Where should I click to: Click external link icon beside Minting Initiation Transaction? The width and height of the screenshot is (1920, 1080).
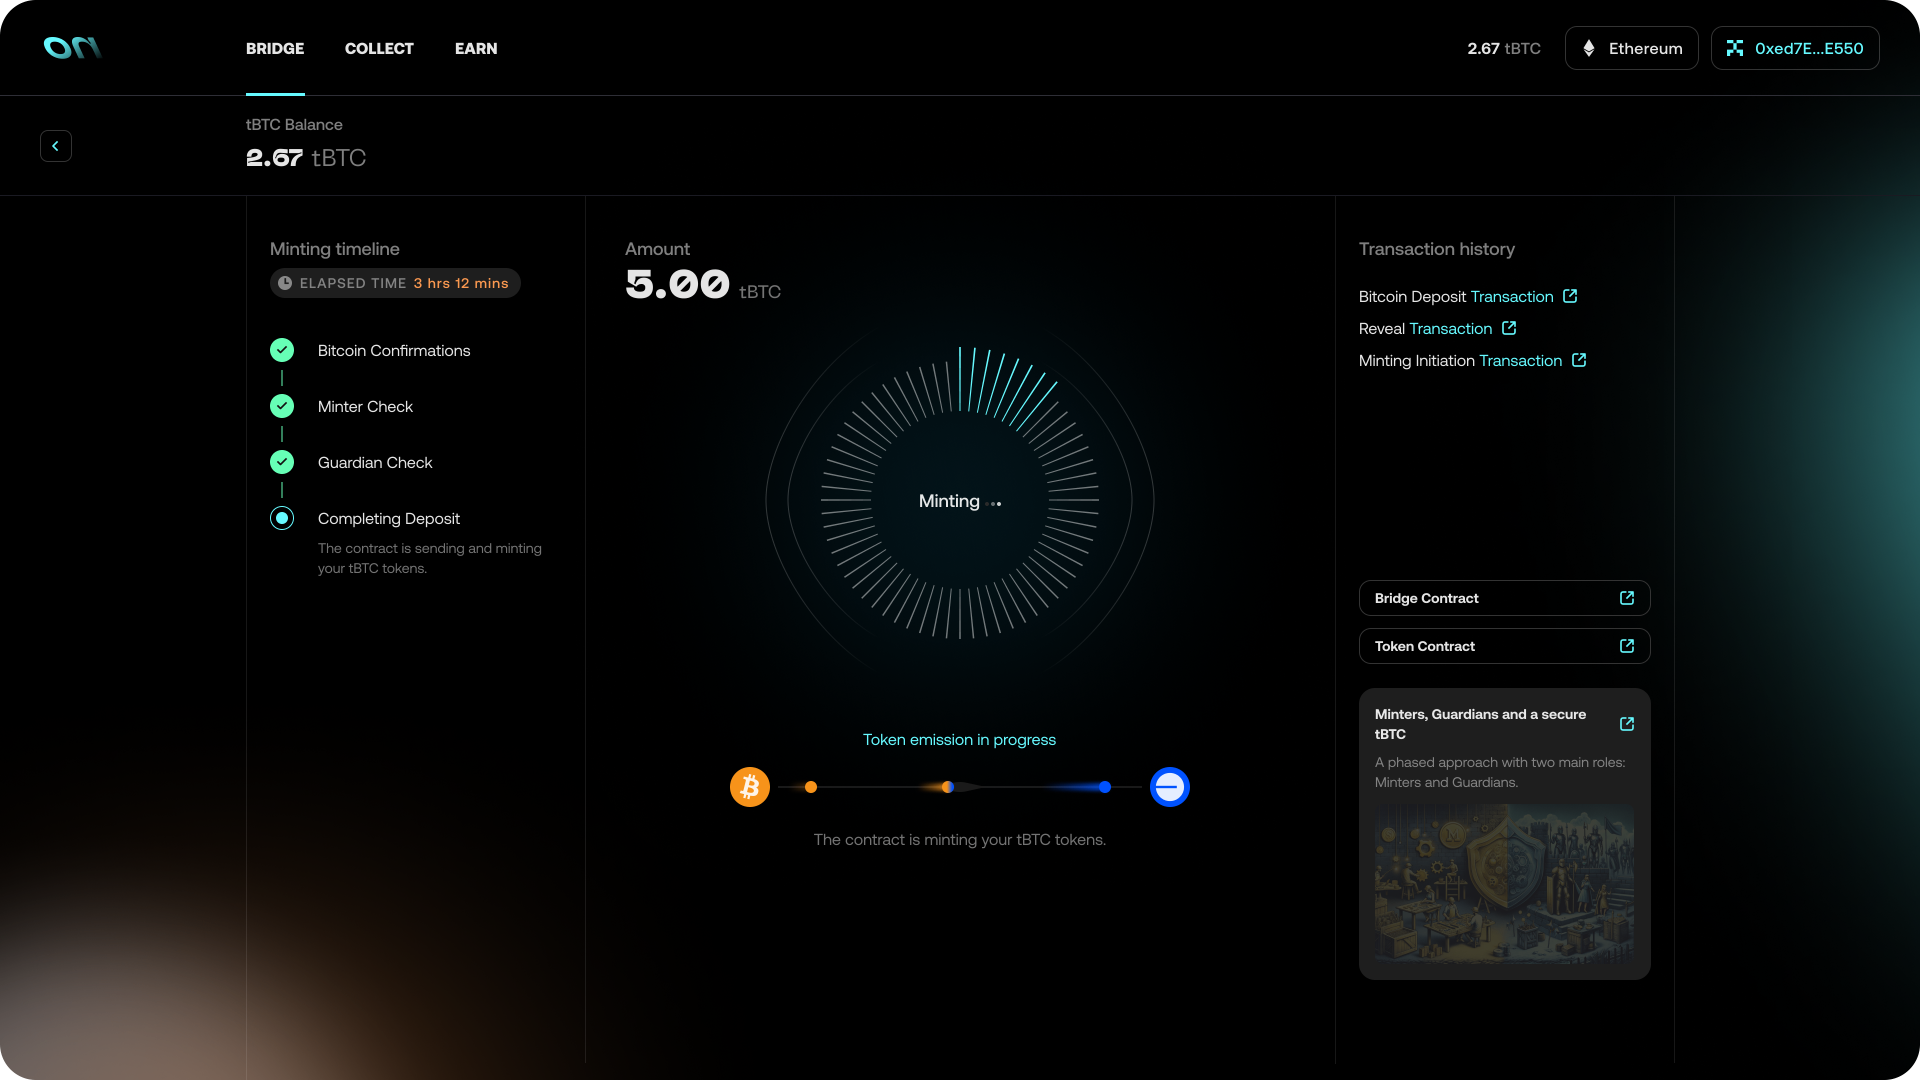point(1579,360)
